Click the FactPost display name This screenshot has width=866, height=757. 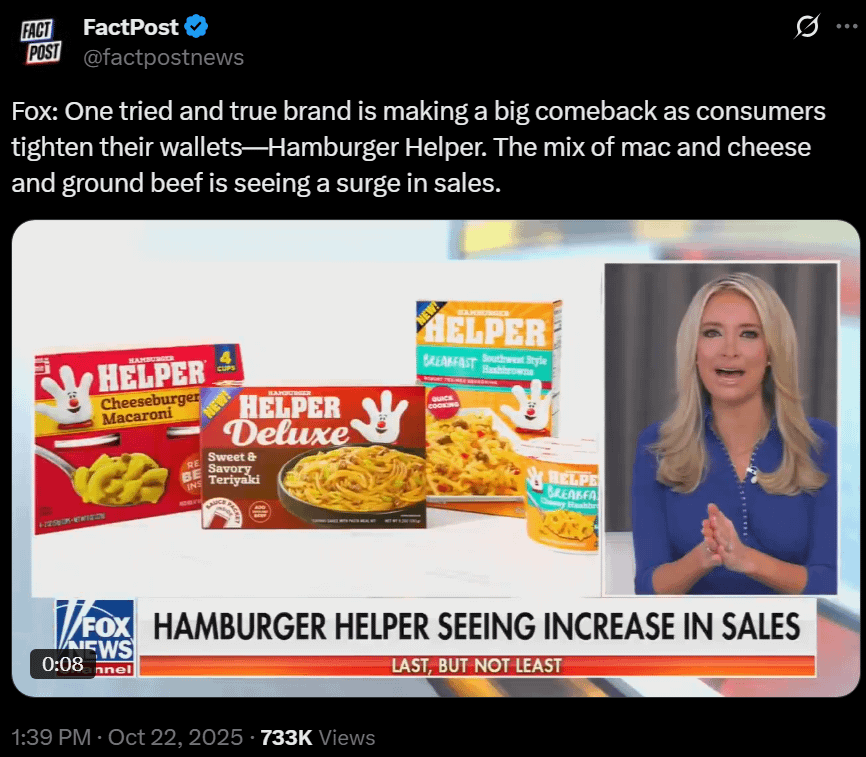click(x=131, y=27)
